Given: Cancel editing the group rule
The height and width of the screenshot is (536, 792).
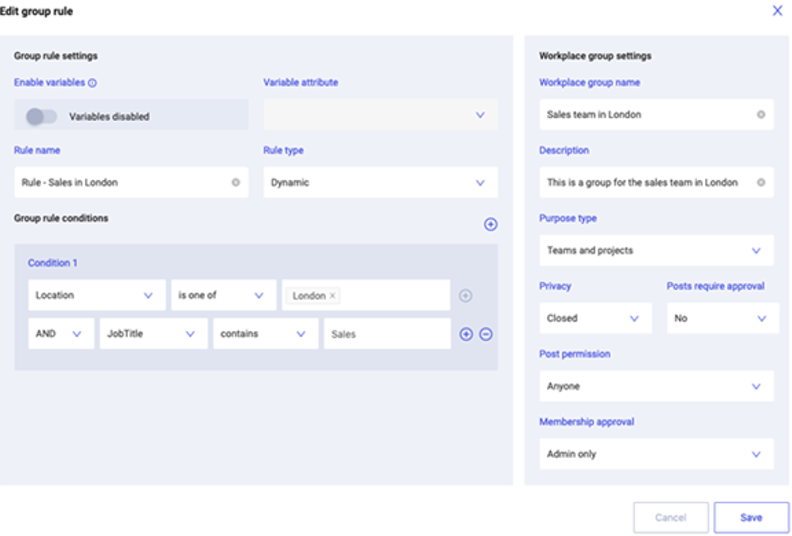Looking at the screenshot, I should coord(671,517).
